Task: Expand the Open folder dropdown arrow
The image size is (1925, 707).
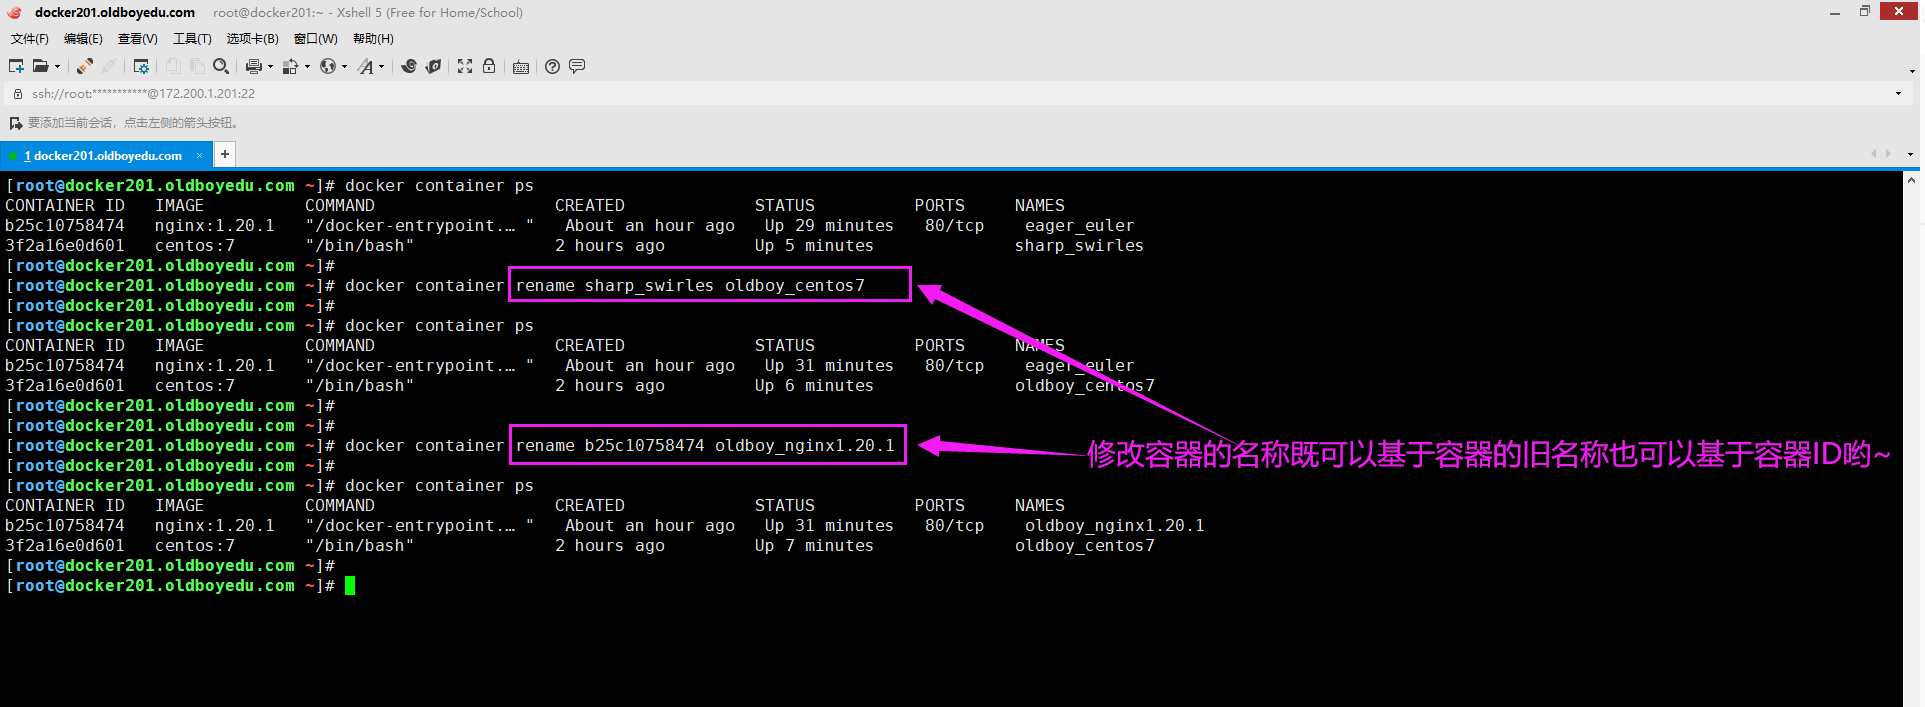Action: click(57, 67)
